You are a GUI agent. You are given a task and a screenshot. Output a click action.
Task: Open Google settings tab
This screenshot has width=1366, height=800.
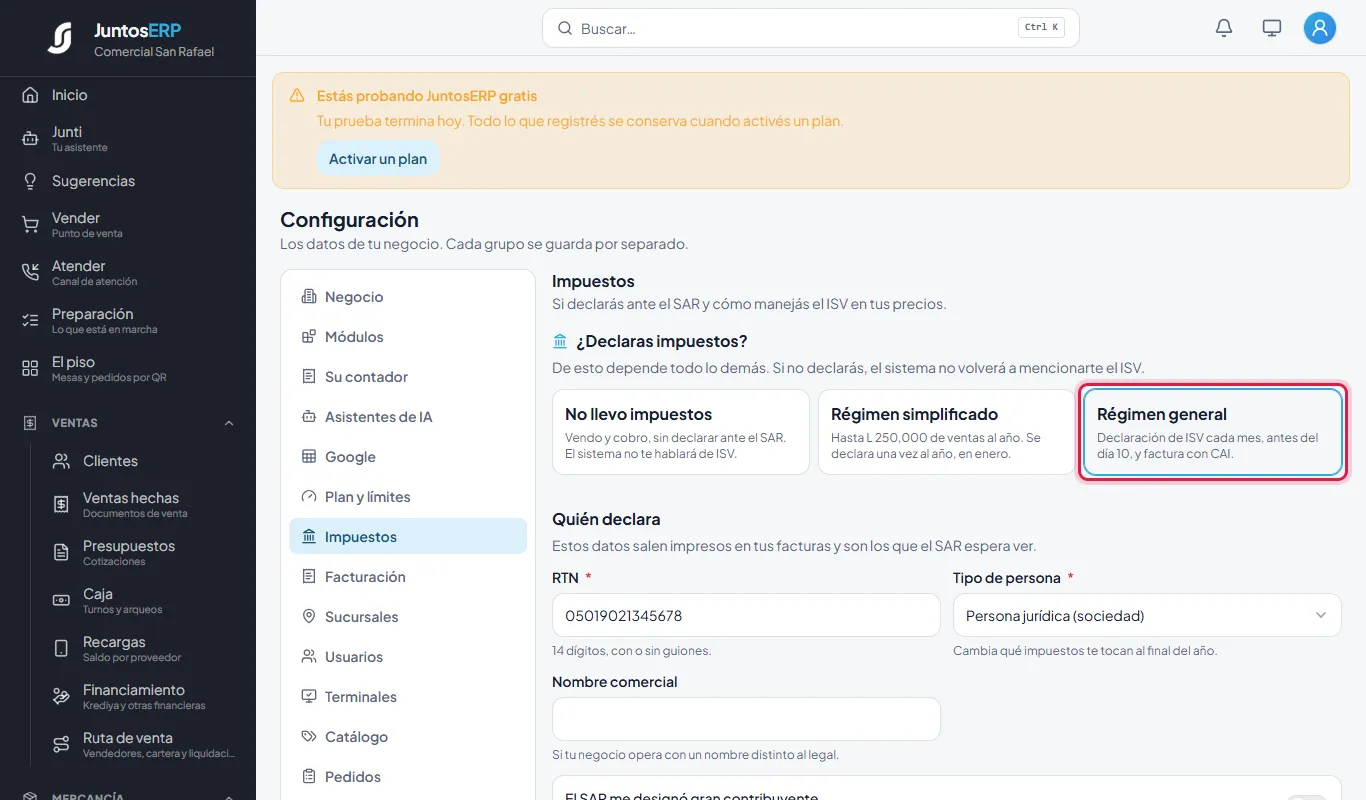pos(408,457)
